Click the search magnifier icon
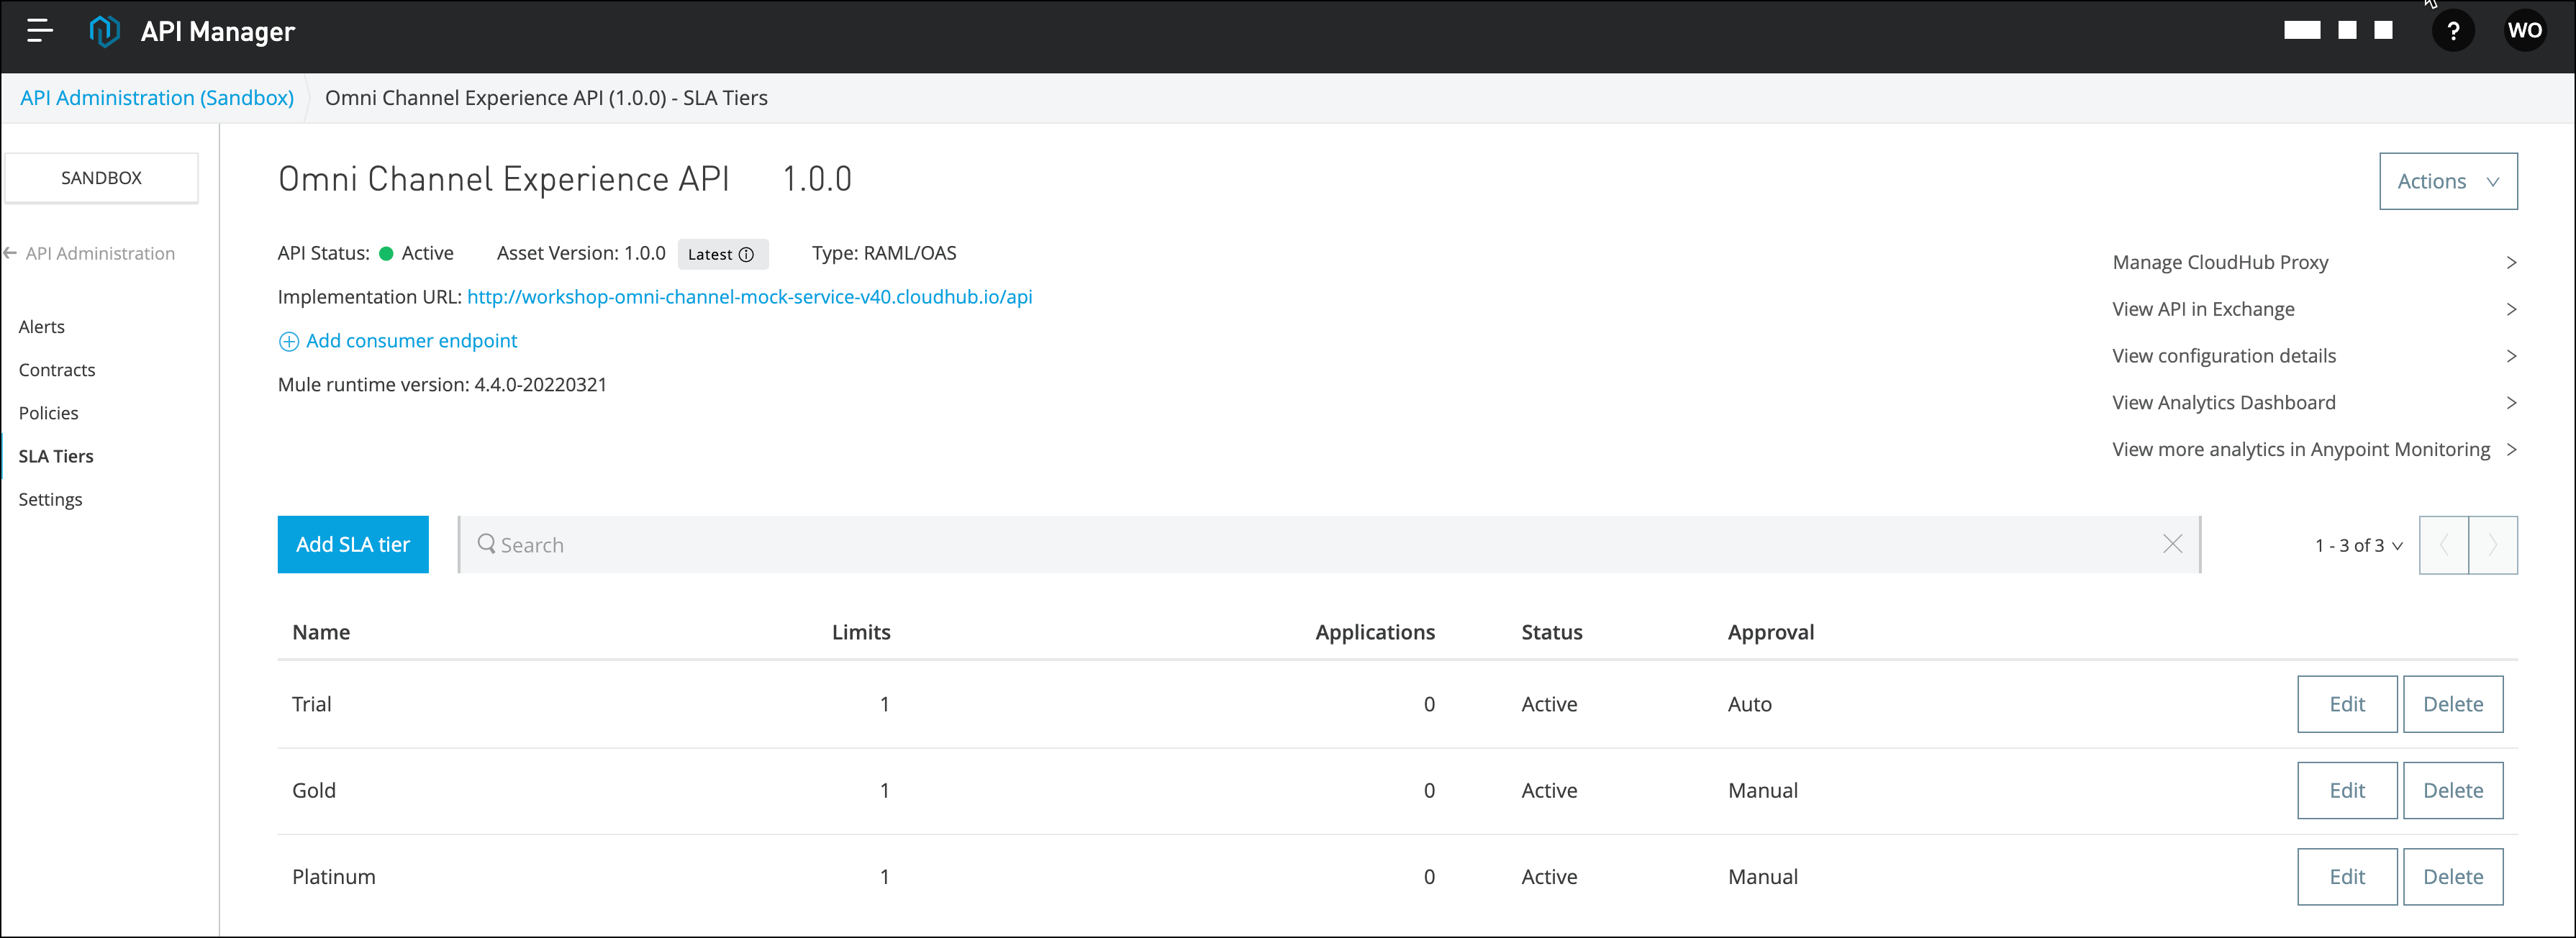2576x938 pixels. point(486,544)
